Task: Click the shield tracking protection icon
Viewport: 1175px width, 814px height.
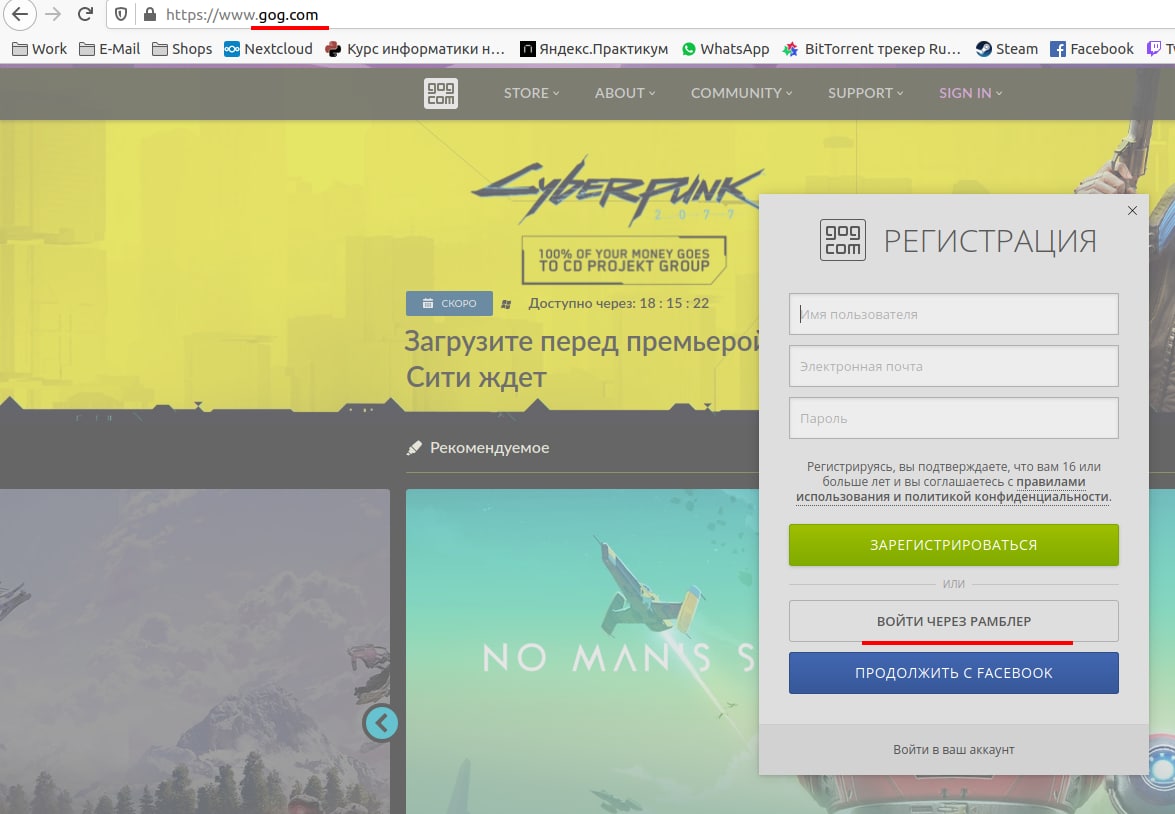Action: 121,14
